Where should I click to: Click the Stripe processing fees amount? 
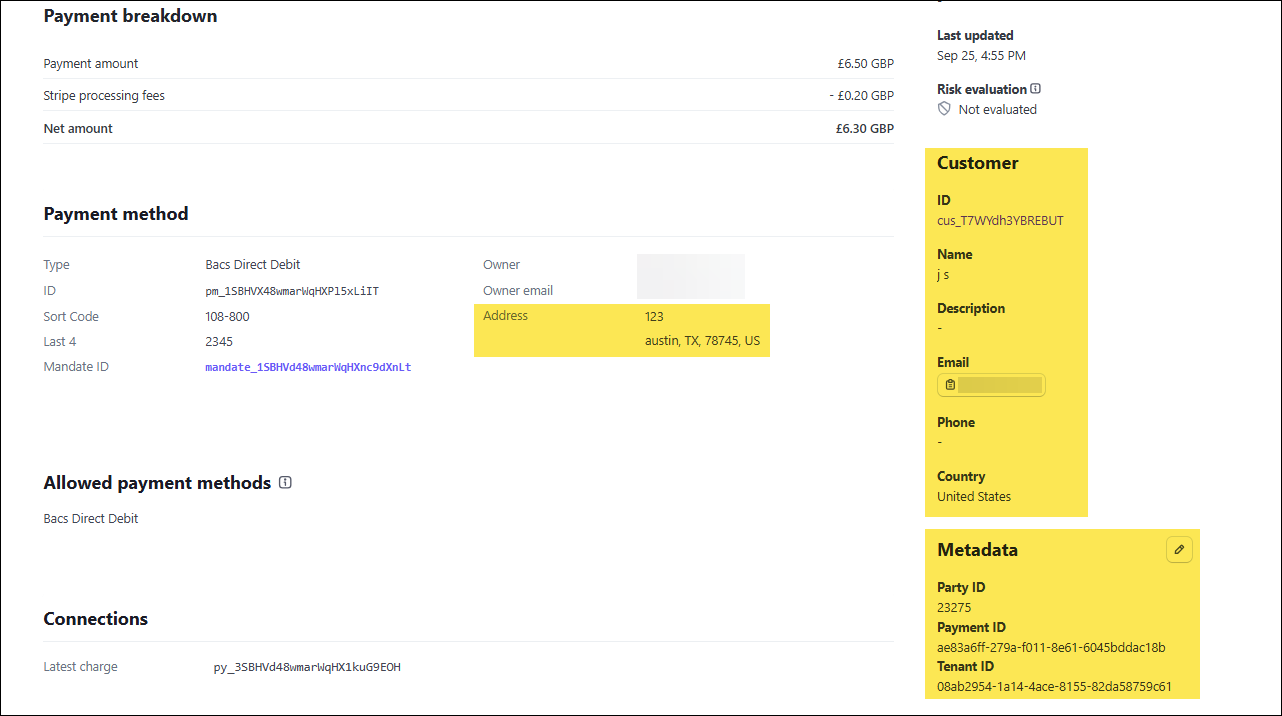(x=861, y=96)
